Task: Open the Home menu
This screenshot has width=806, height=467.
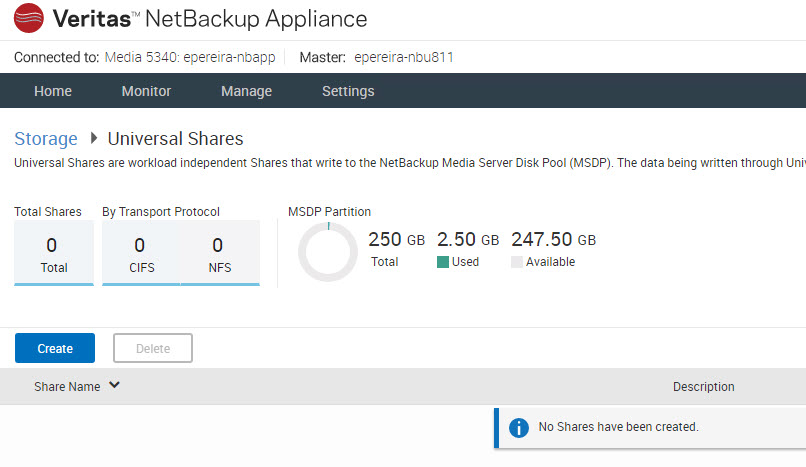Action: tap(53, 91)
